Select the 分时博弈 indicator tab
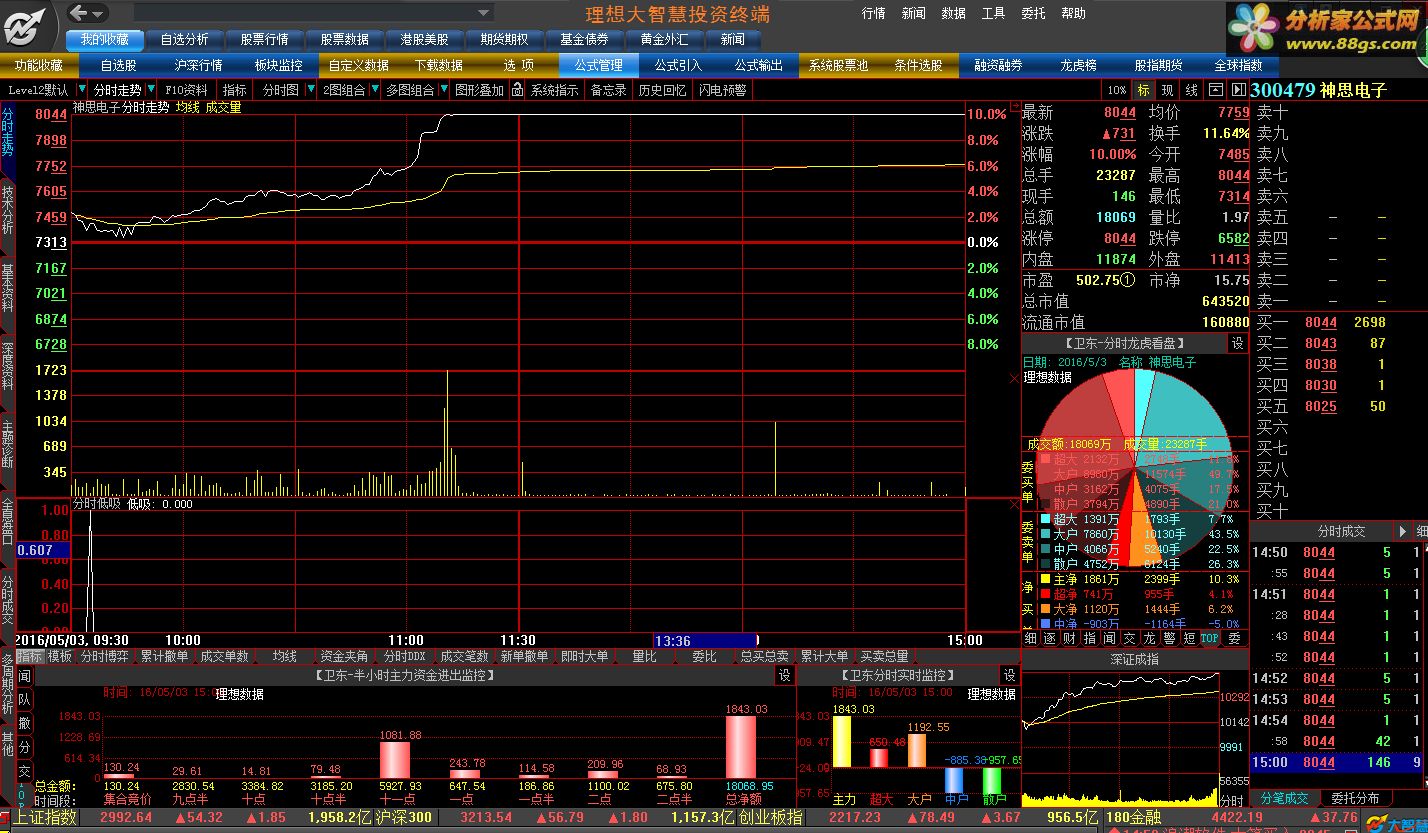1428x833 pixels. 105,656
